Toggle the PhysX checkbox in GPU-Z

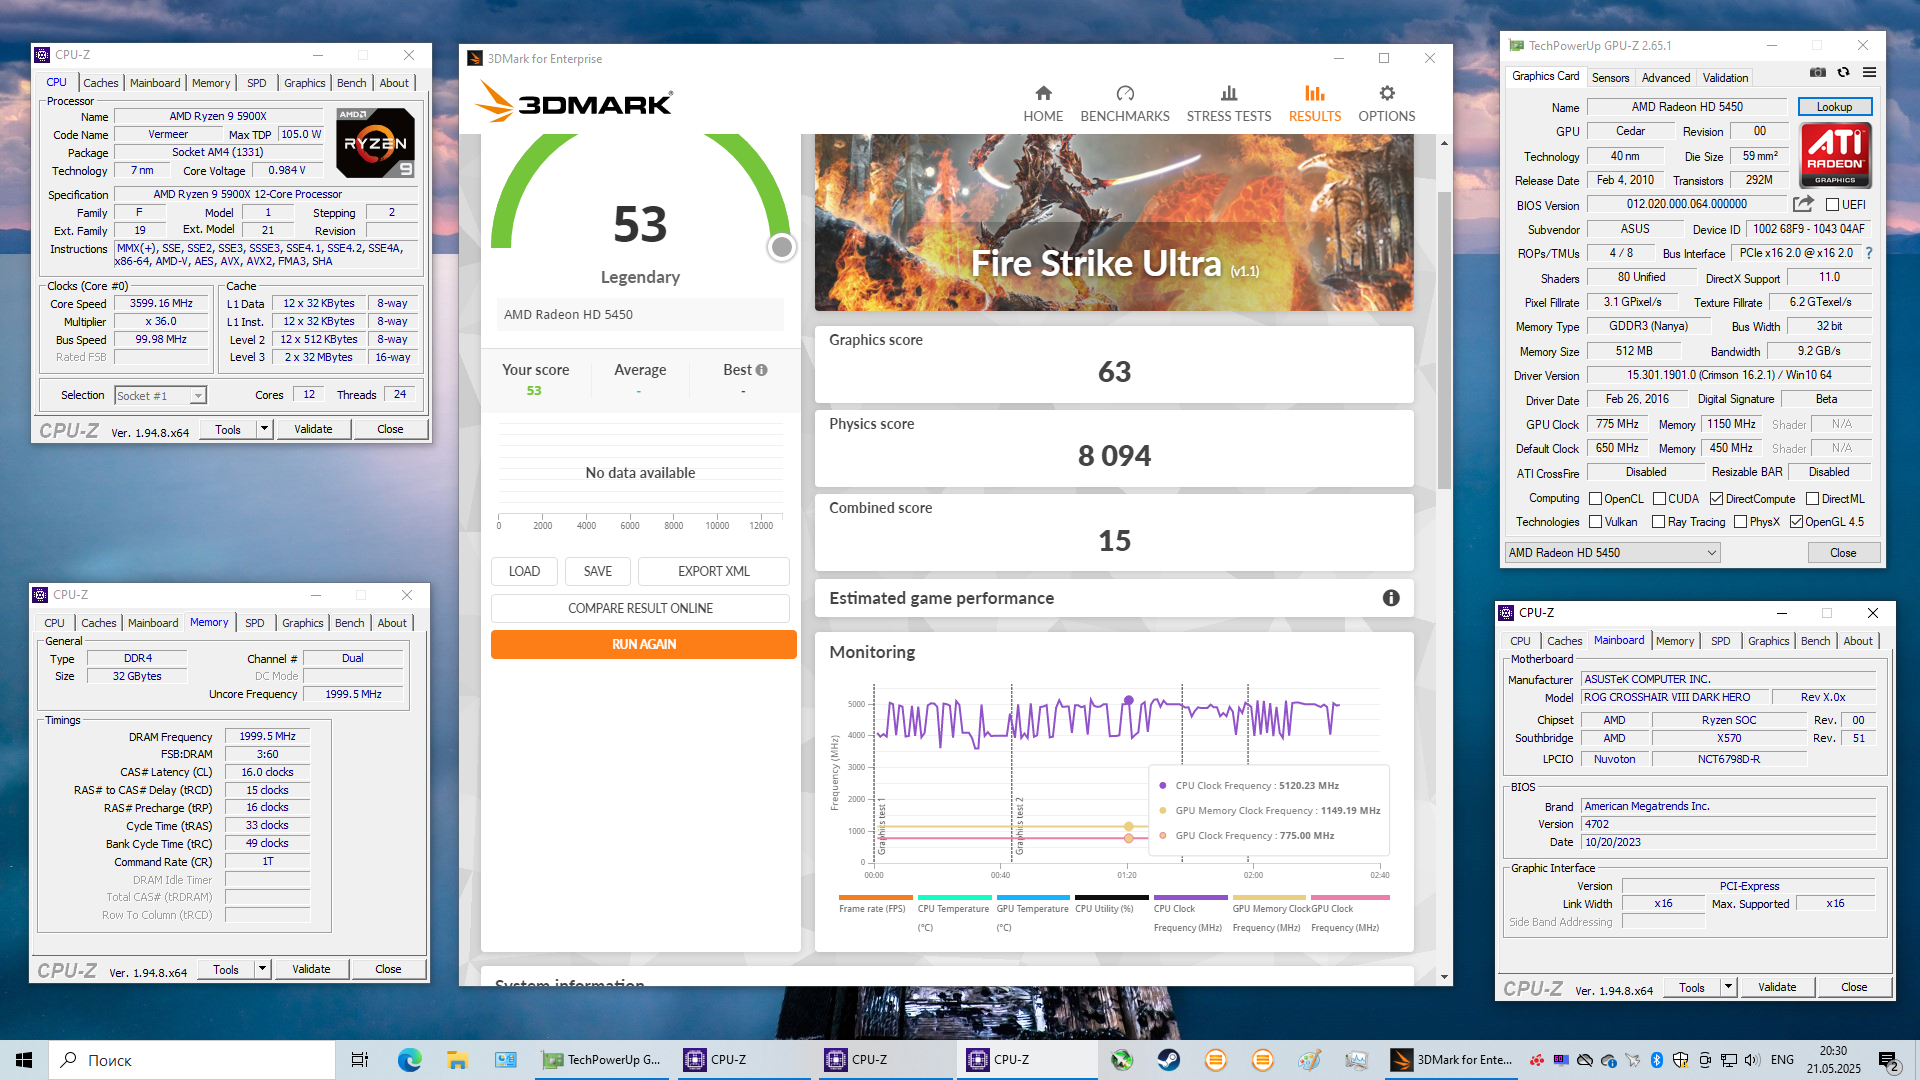click(x=1740, y=522)
